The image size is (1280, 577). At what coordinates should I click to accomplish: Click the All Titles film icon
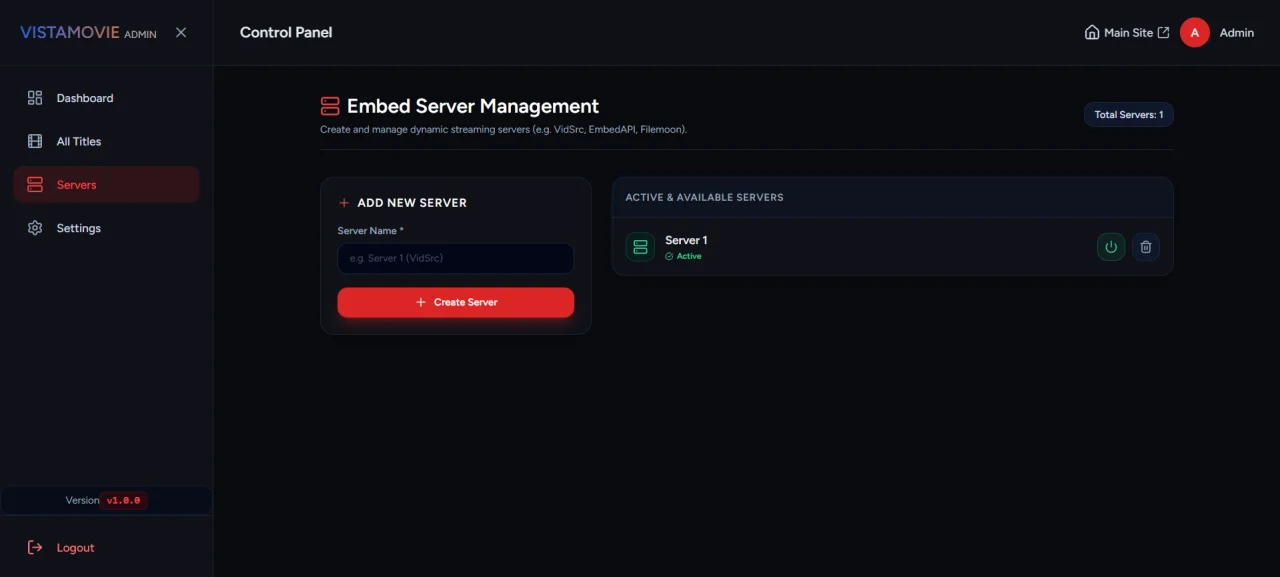pyautogui.click(x=35, y=141)
